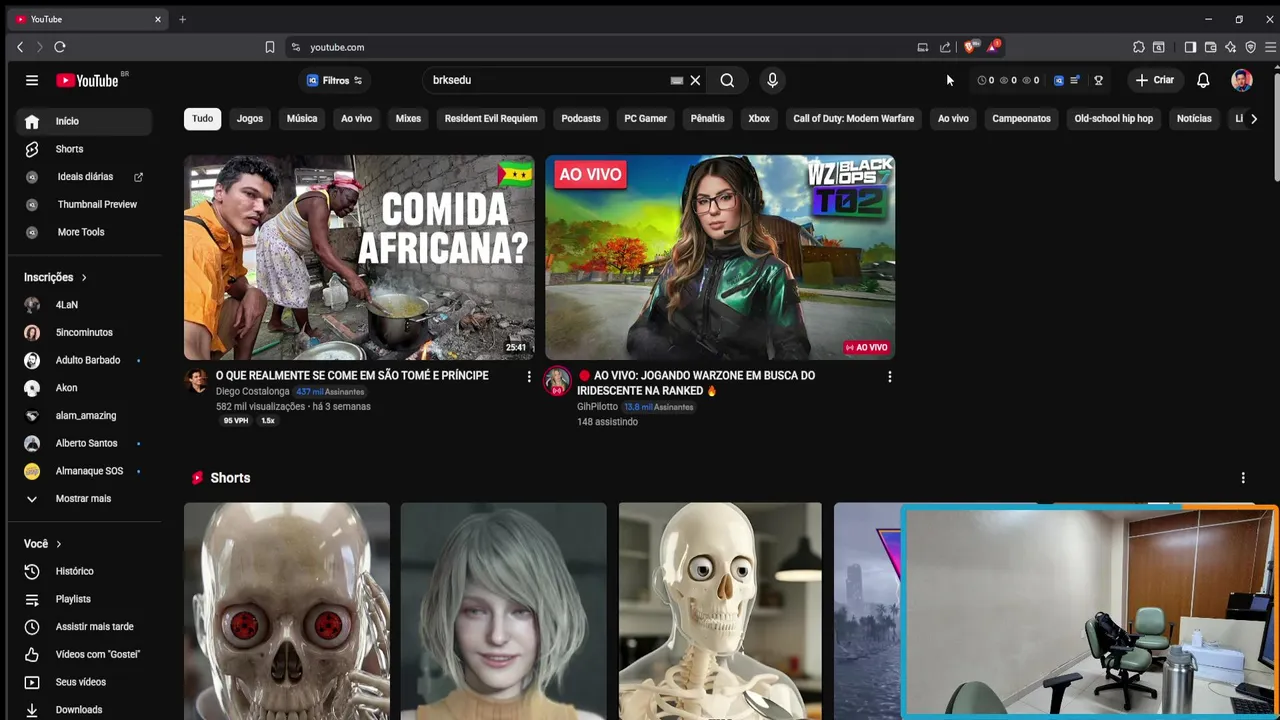Reload the page
This screenshot has width=1280, height=720.
pos(60,47)
